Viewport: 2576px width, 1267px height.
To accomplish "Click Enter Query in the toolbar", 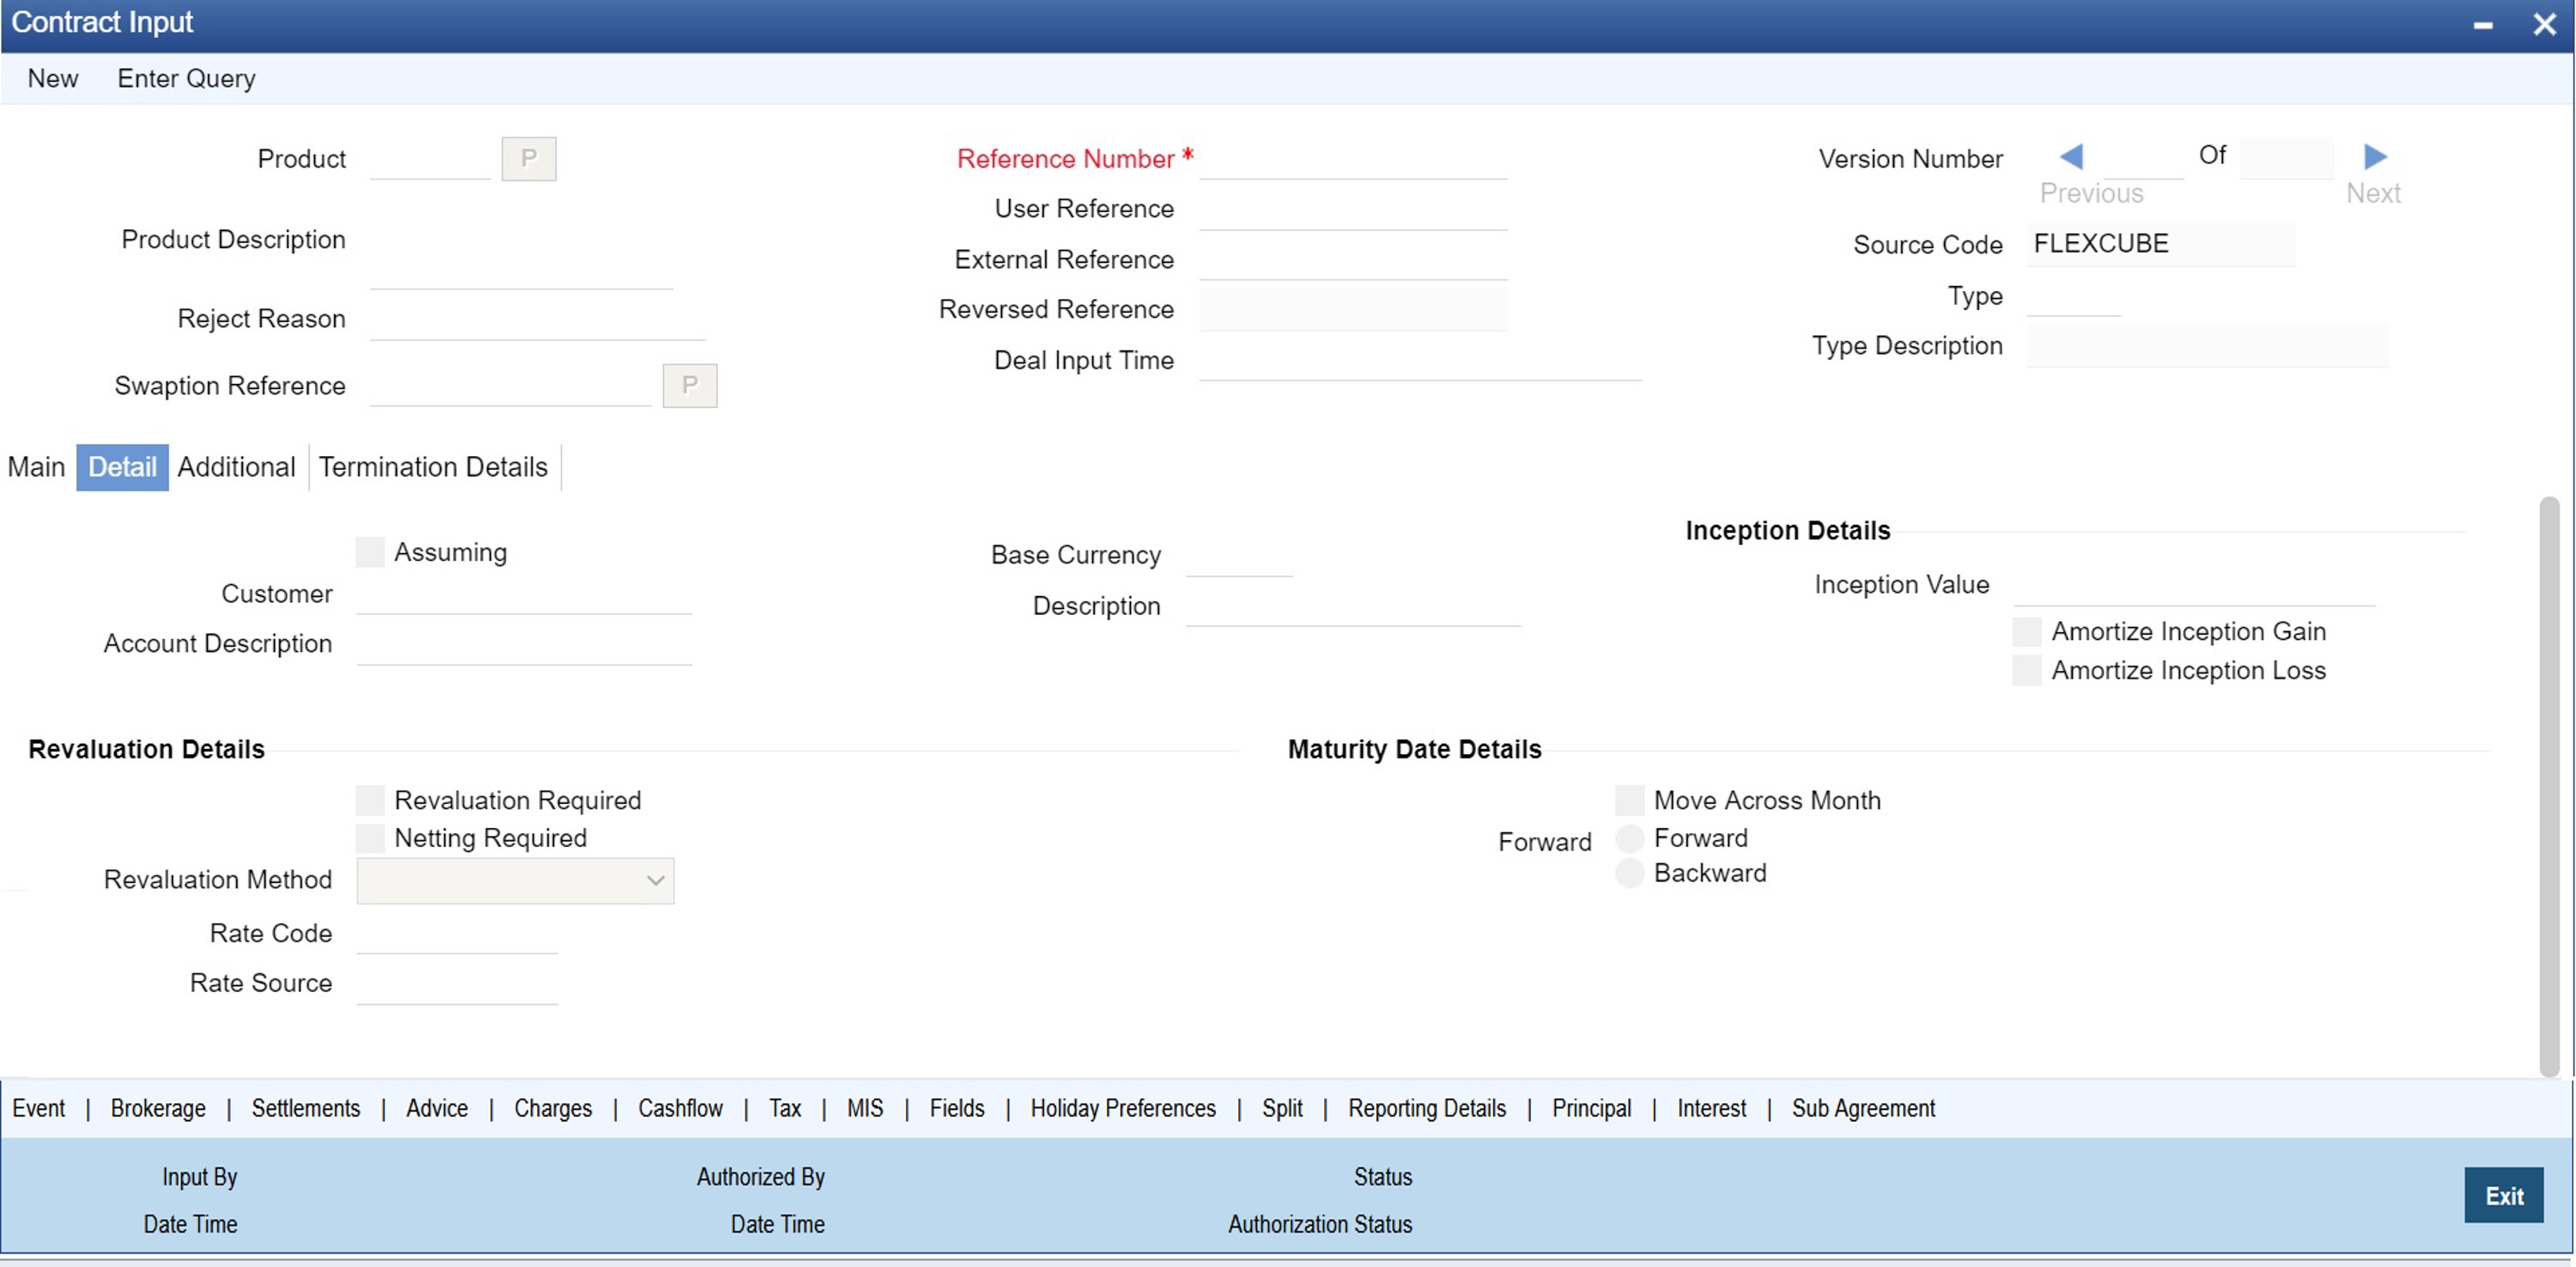I will tap(186, 78).
